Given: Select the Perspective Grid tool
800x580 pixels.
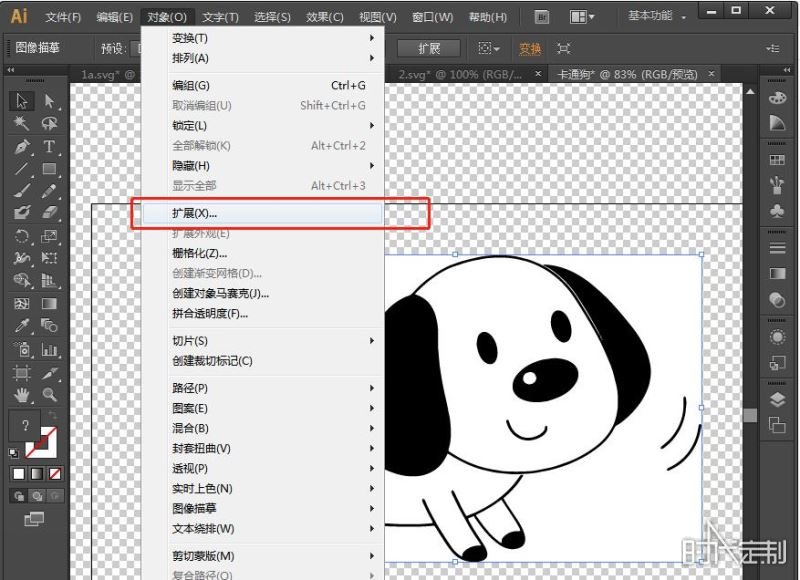Looking at the screenshot, I should pos(49,280).
